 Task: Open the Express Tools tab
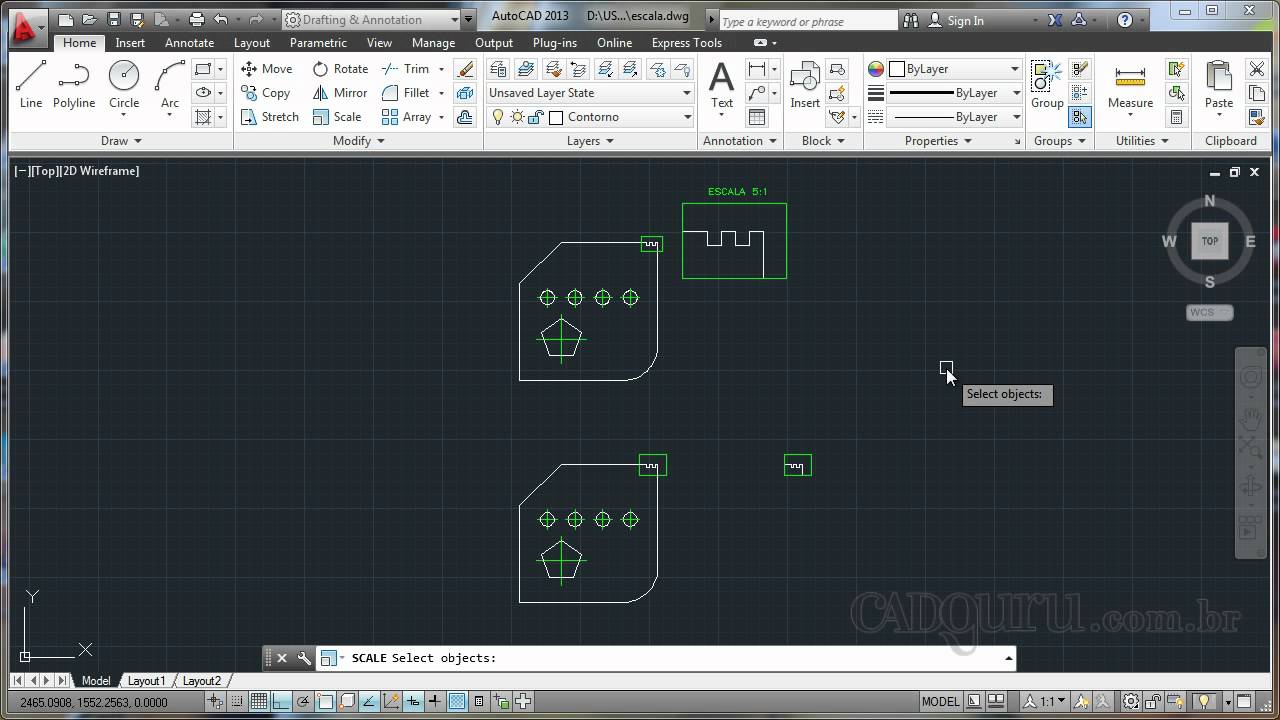tap(686, 43)
